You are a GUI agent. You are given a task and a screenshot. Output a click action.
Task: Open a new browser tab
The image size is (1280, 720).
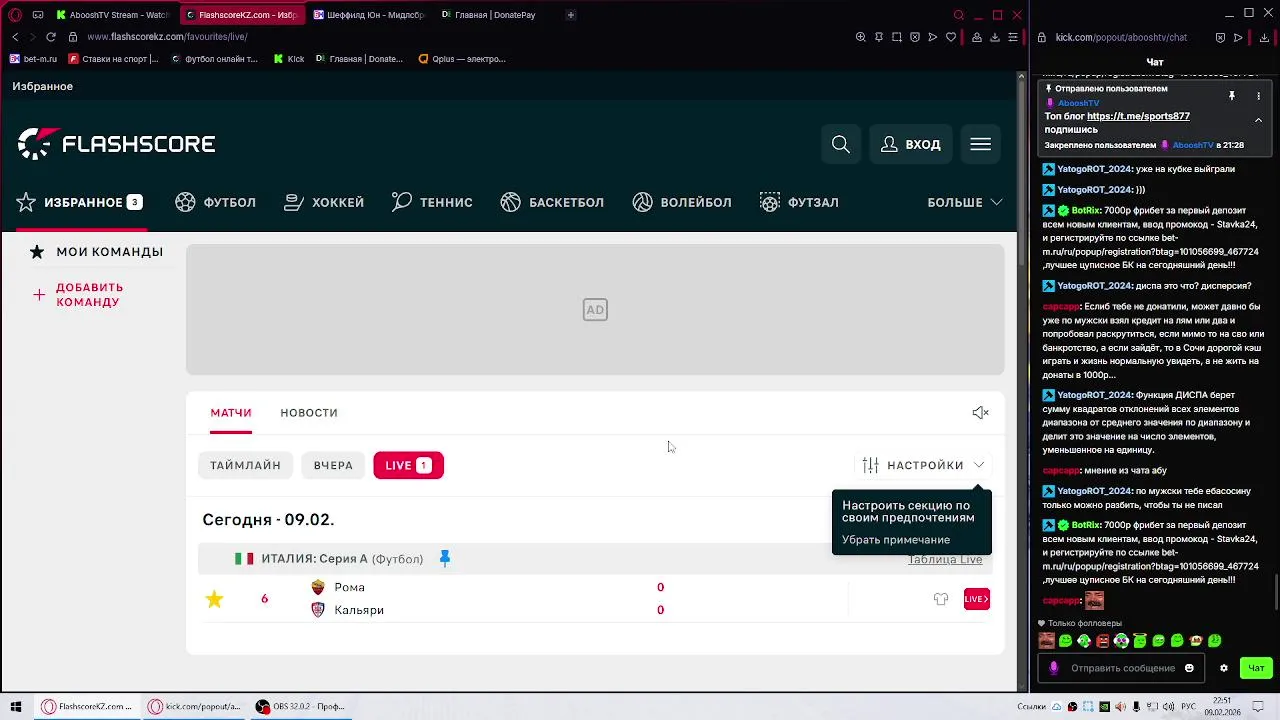[x=571, y=15]
